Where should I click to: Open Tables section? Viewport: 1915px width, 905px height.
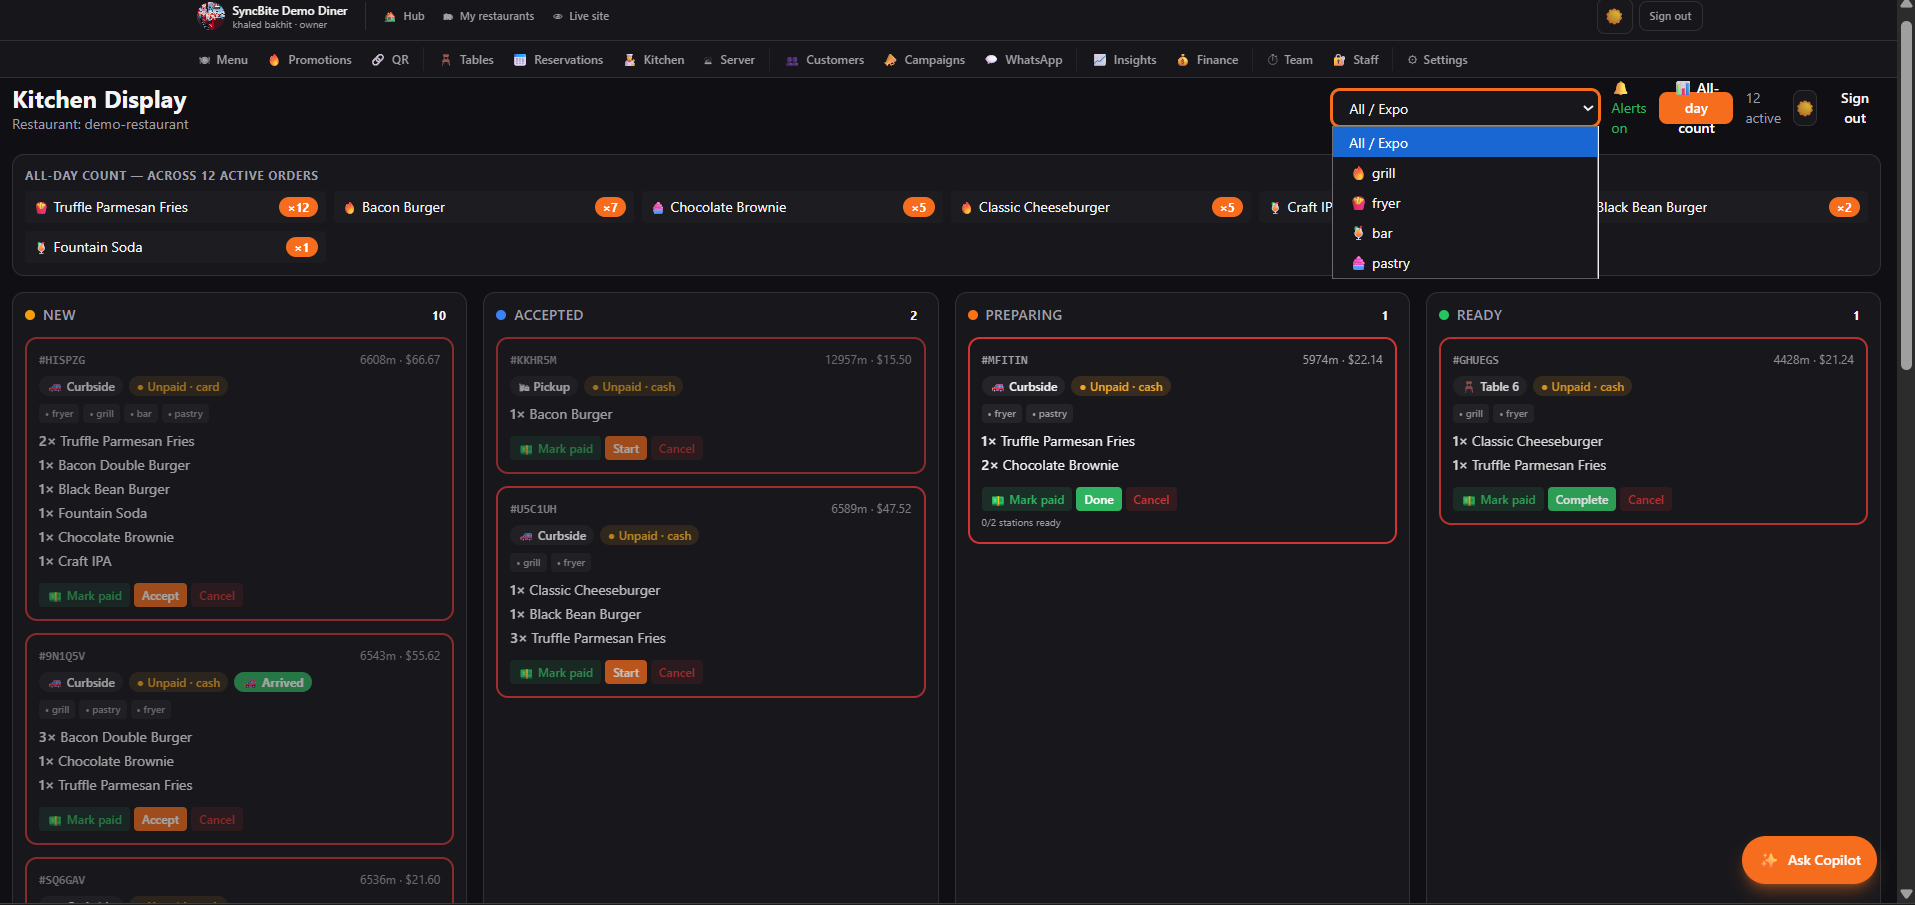click(467, 60)
